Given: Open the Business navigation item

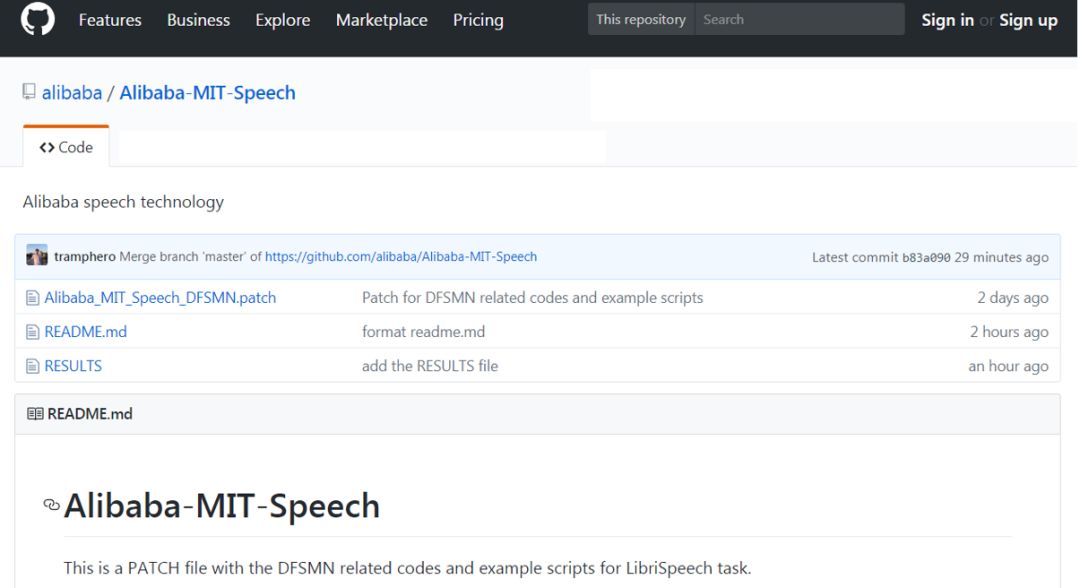Looking at the screenshot, I should [x=198, y=20].
